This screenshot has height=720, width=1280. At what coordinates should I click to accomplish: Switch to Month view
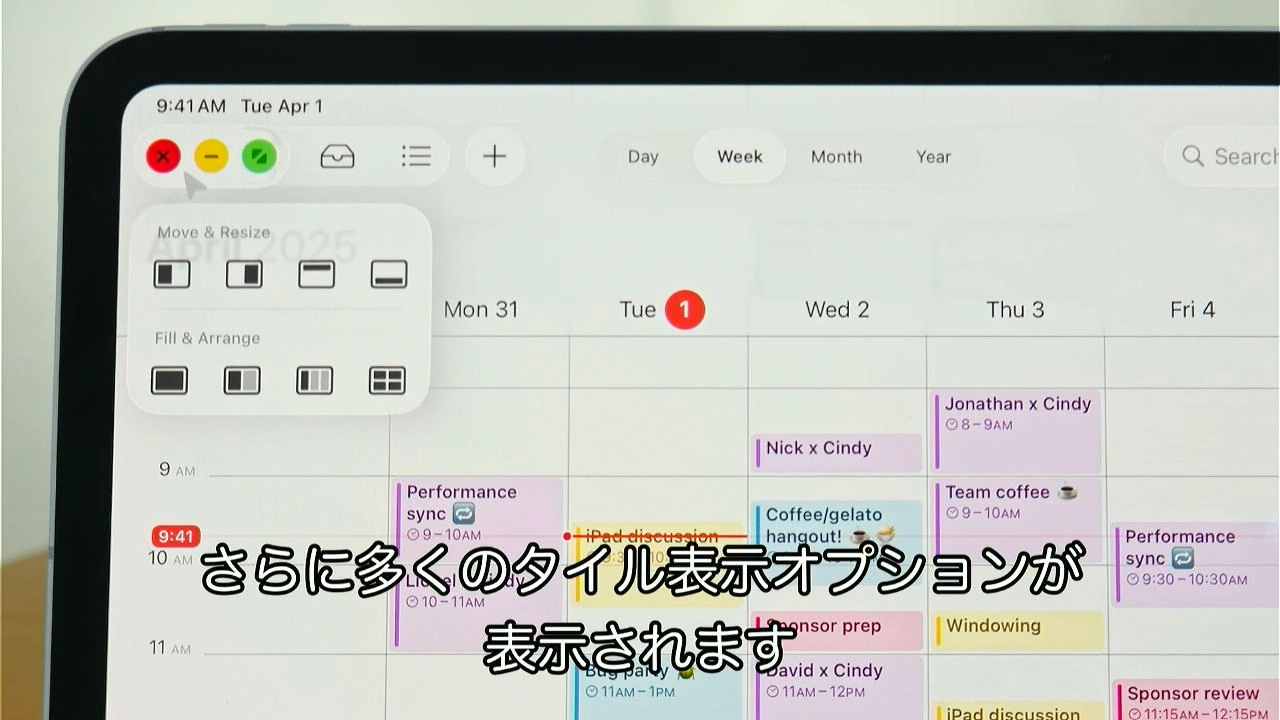(x=836, y=157)
